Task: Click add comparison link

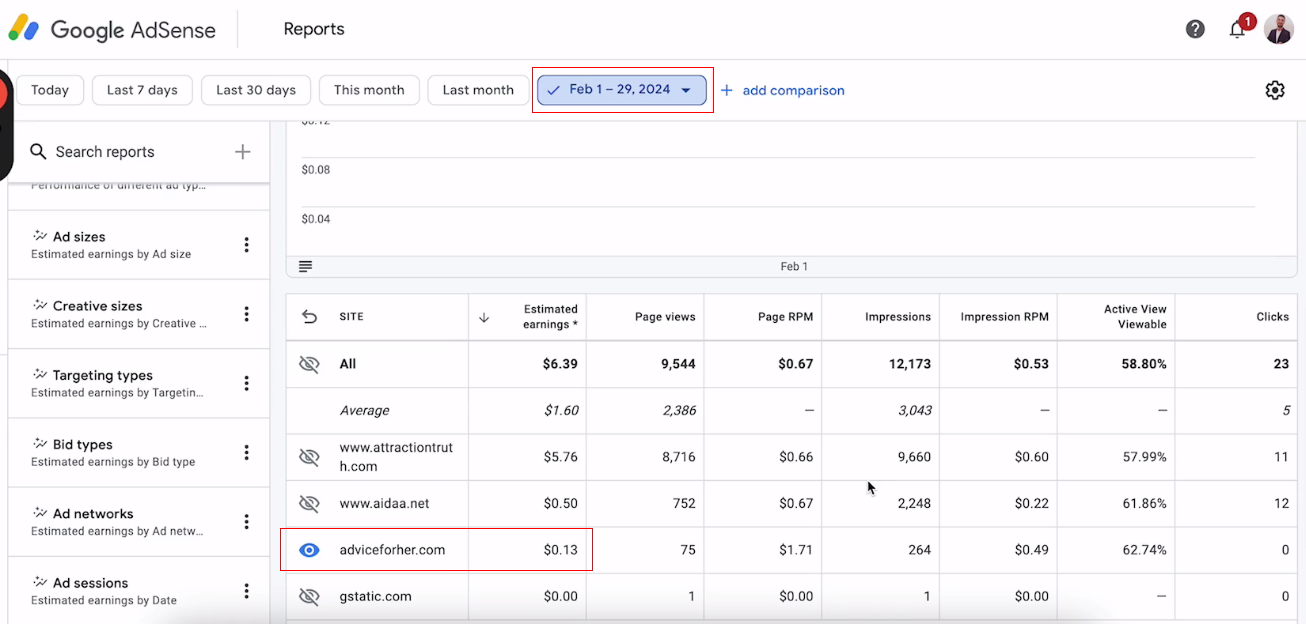Action: click(782, 90)
